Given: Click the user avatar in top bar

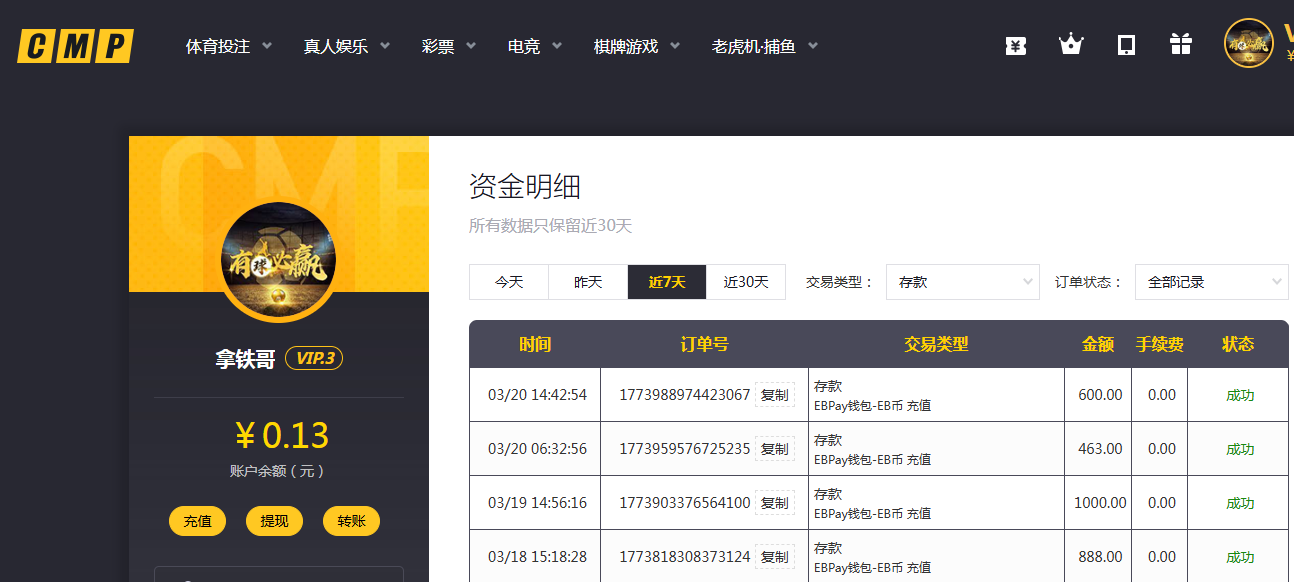Looking at the screenshot, I should coord(1248,44).
